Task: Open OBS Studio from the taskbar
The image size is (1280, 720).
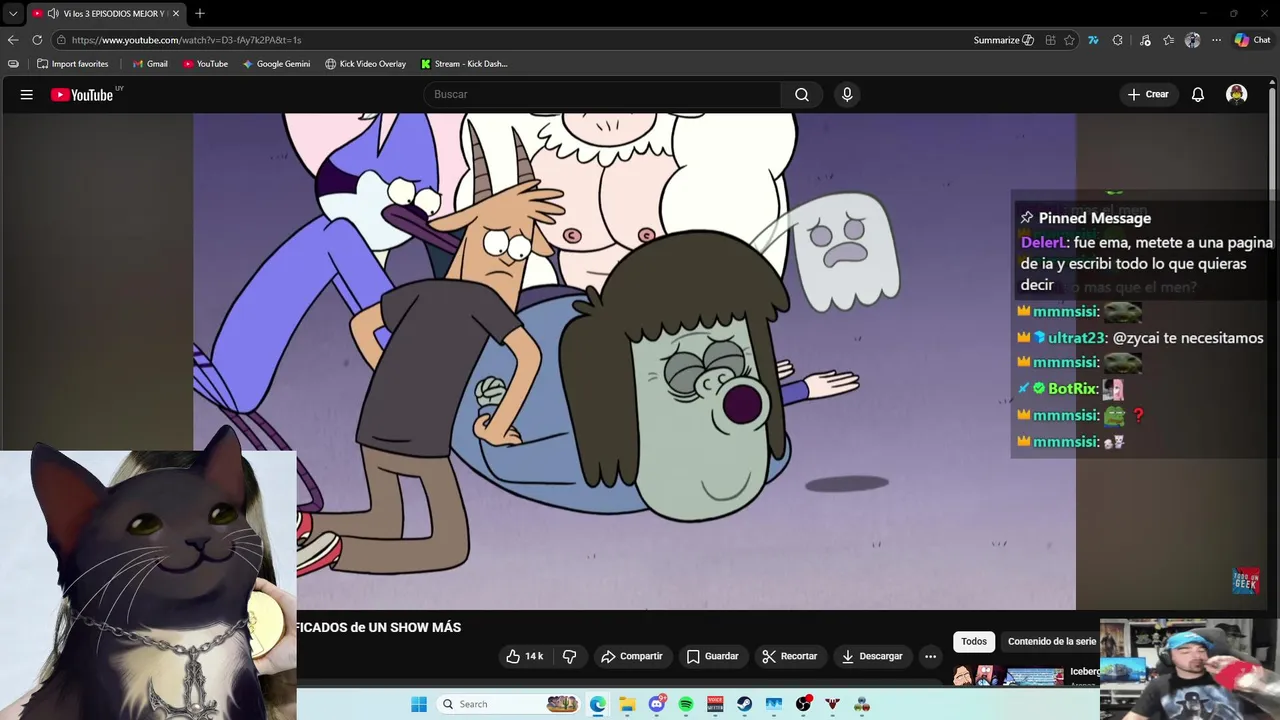Action: (x=803, y=704)
